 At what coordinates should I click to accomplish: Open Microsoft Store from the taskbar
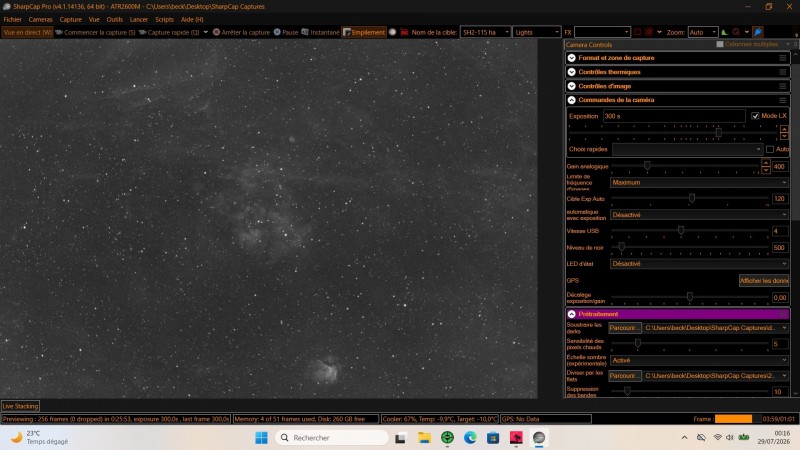[x=493, y=438]
